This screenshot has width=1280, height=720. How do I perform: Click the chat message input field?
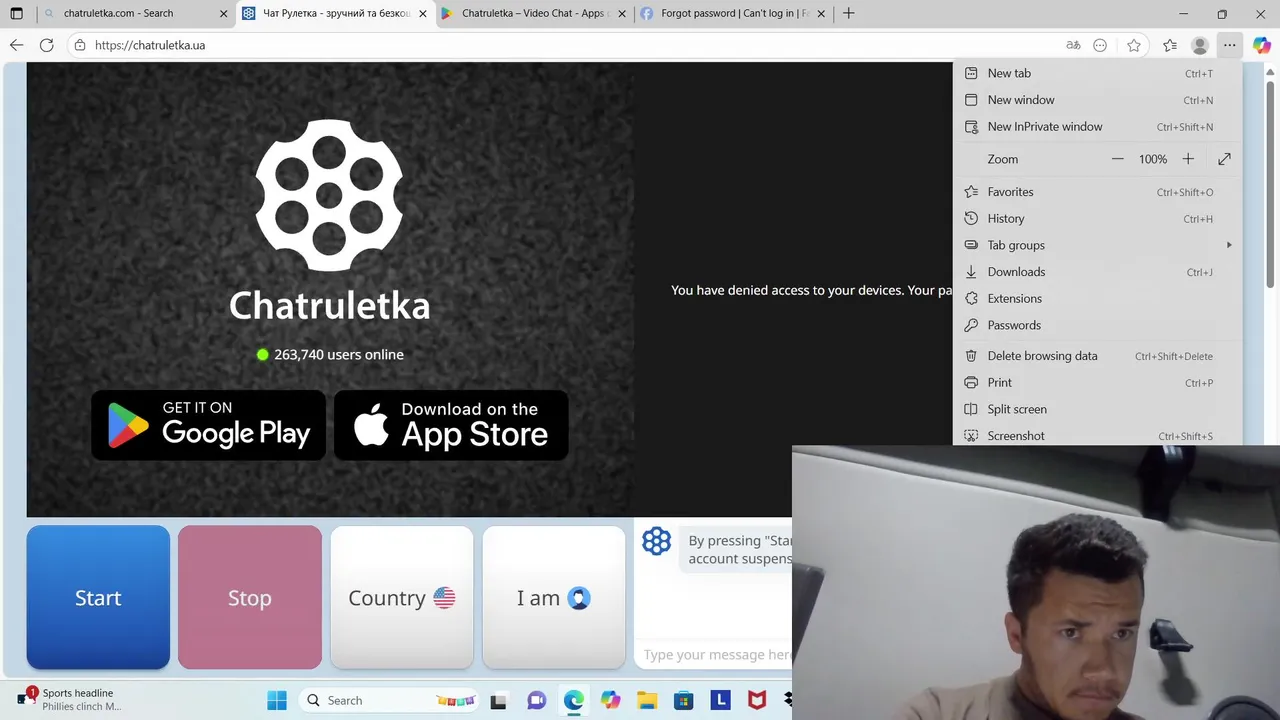(716, 655)
